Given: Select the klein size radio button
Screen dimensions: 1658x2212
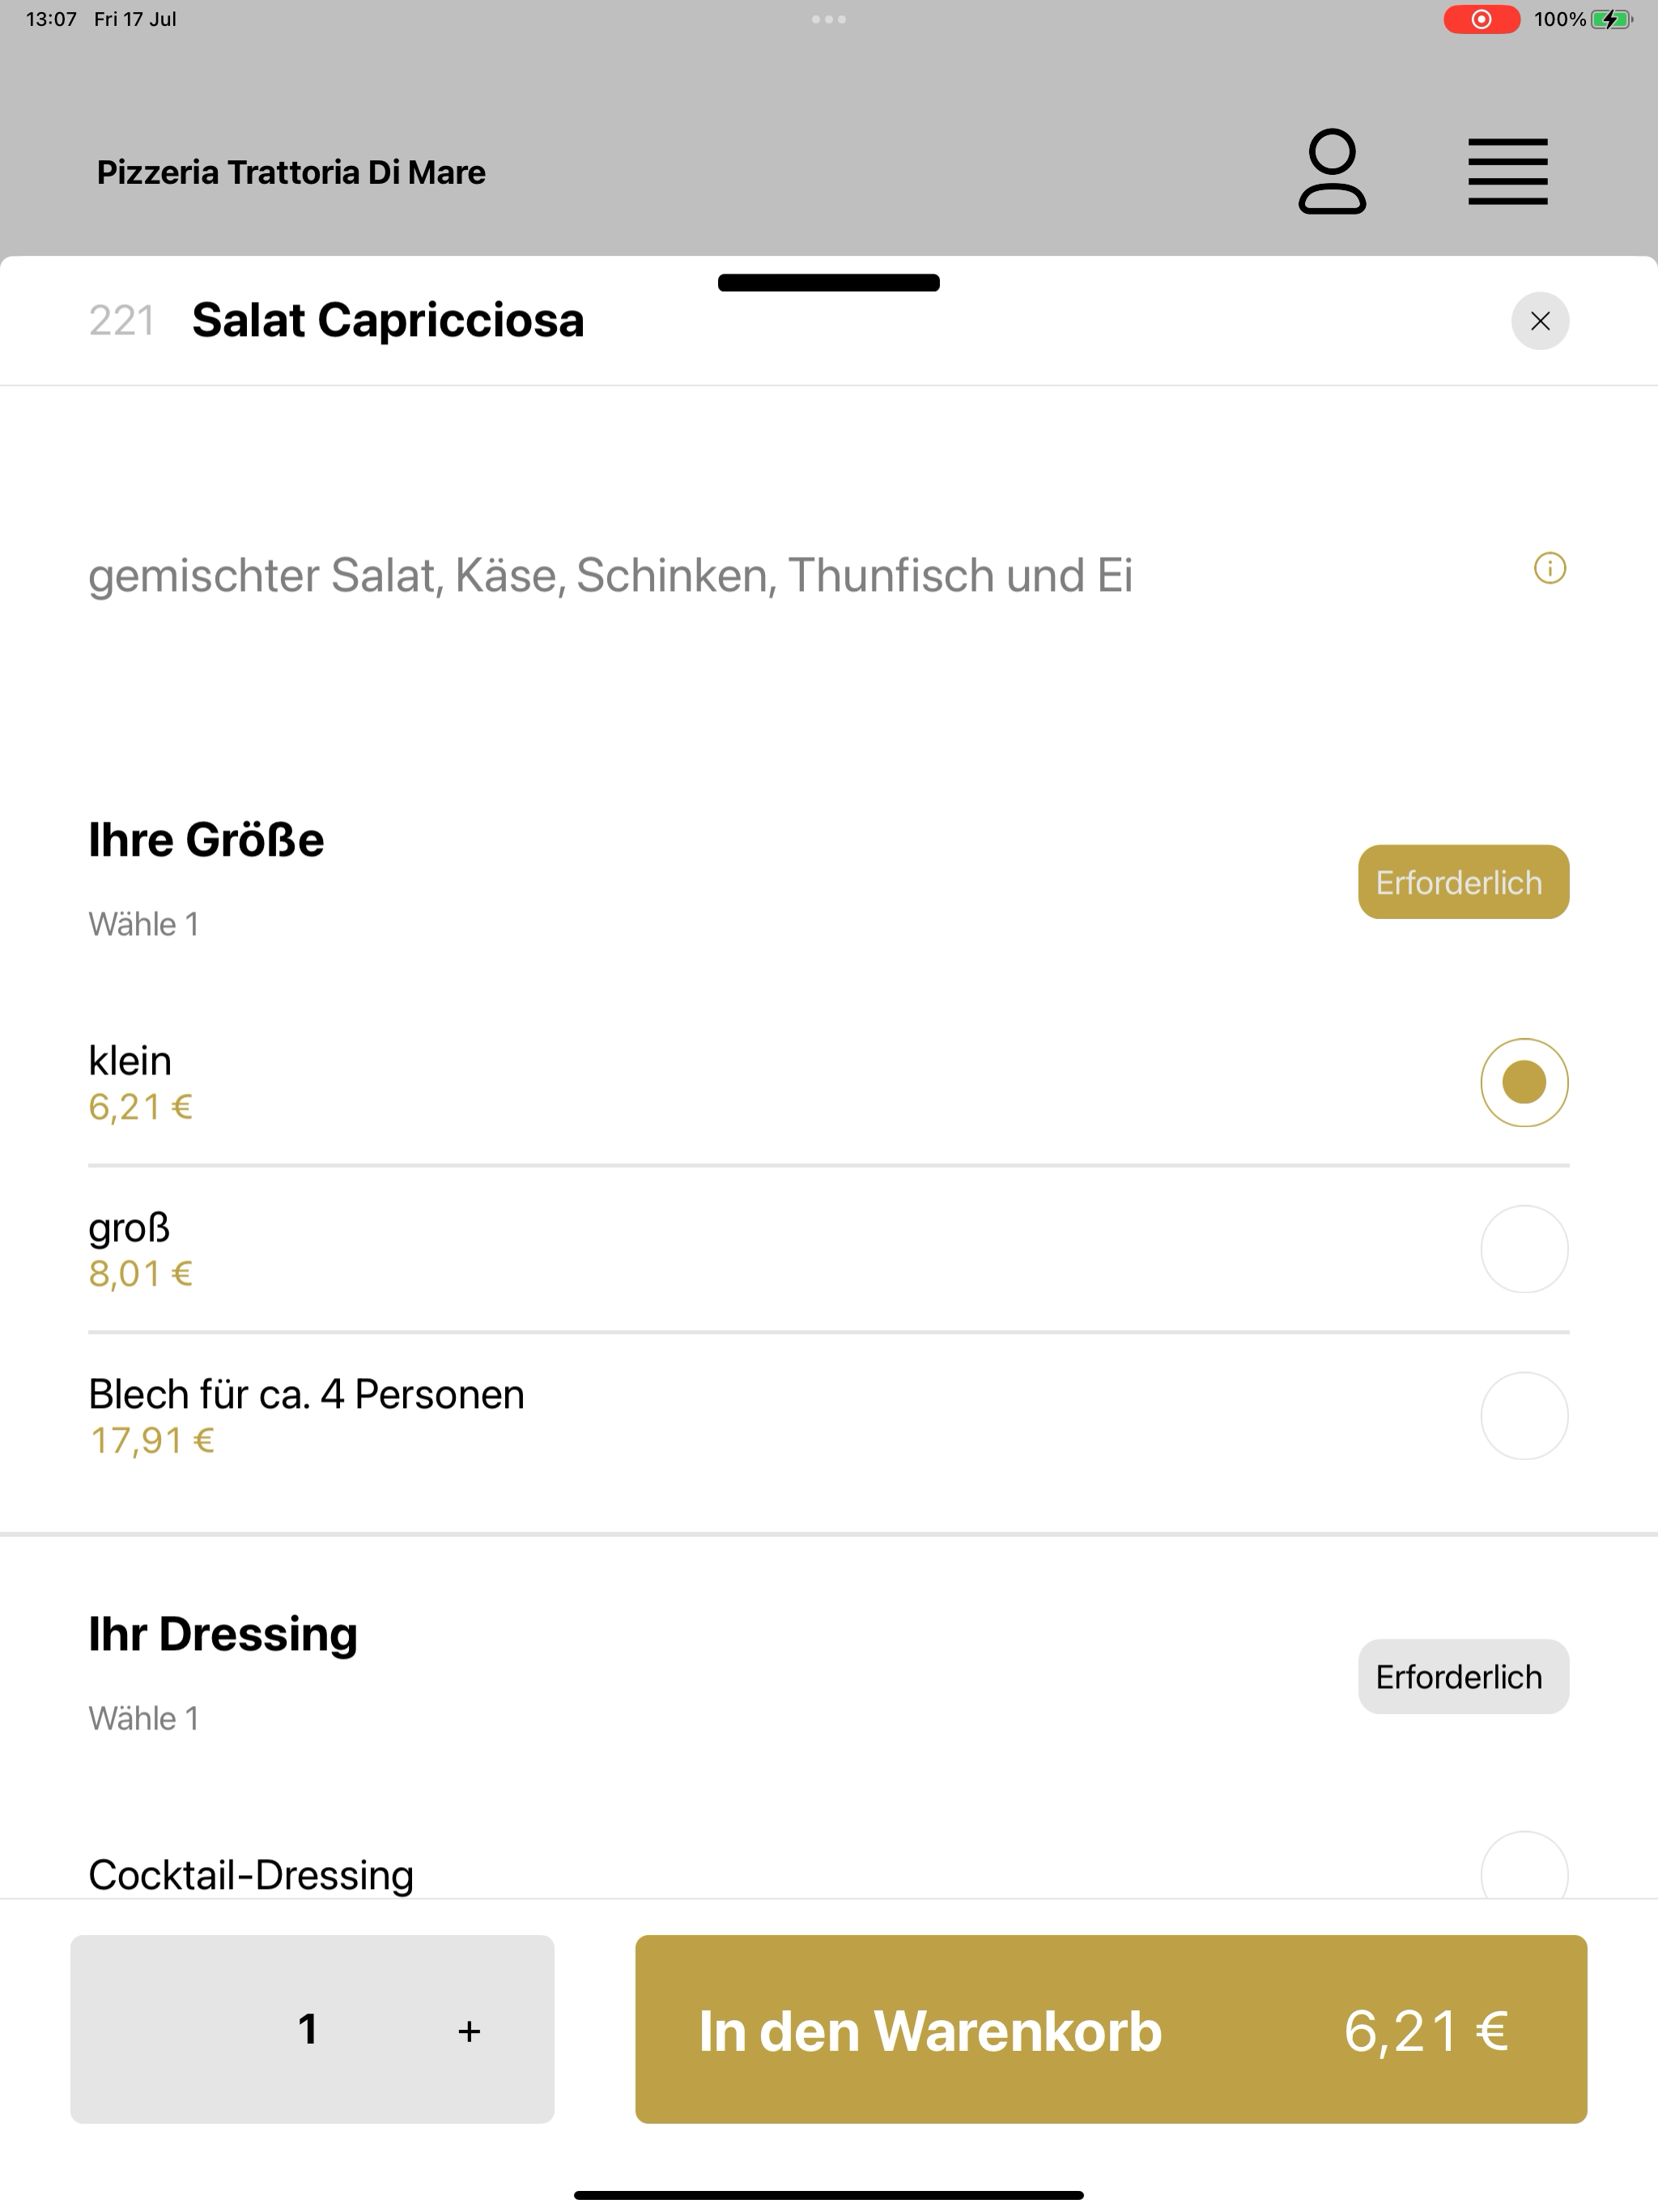Looking at the screenshot, I should pos(1524,1082).
